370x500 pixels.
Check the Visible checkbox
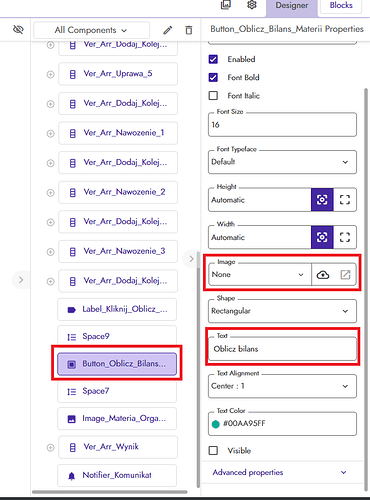pyautogui.click(x=213, y=451)
